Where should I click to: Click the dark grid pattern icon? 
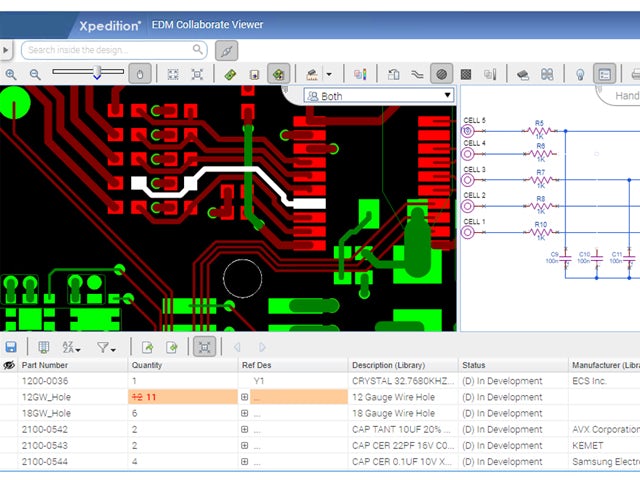pos(466,74)
